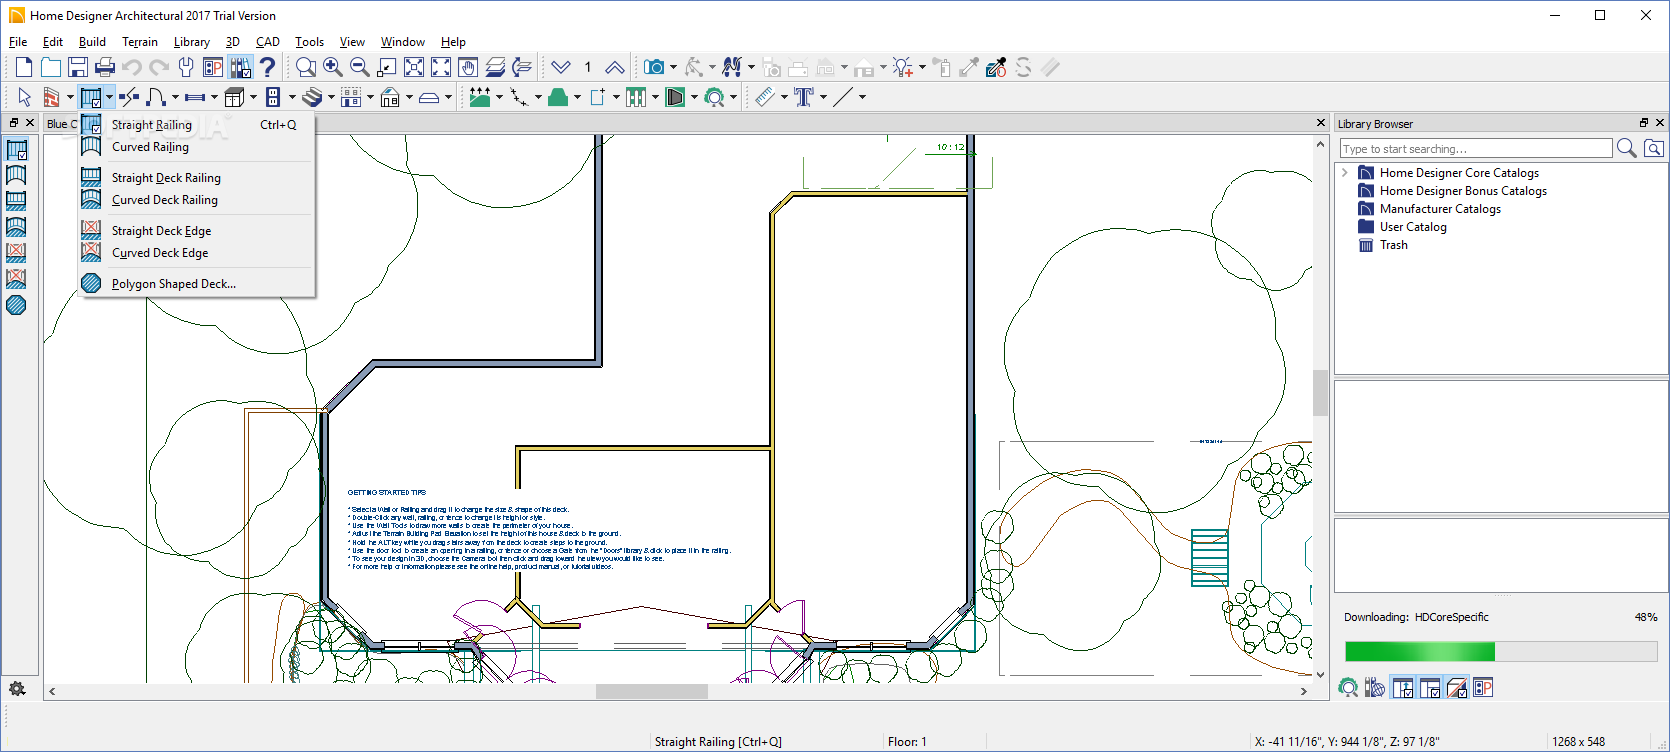Screen dimensions: 1670x752
Task: Expand the stairs tools dropdown arrow
Action: [x=331, y=97]
